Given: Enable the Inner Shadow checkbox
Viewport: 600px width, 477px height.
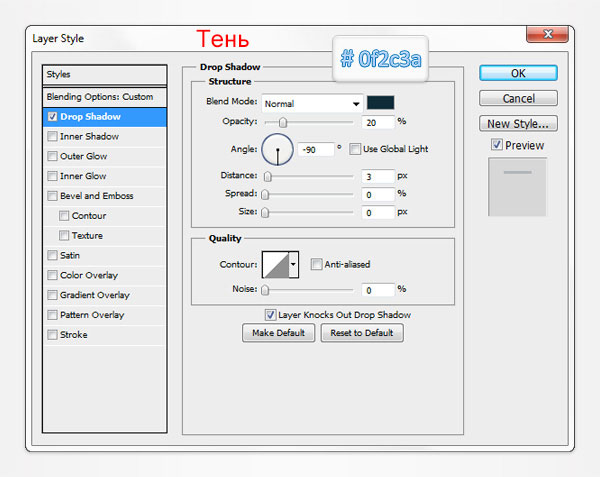Looking at the screenshot, I should (x=52, y=136).
